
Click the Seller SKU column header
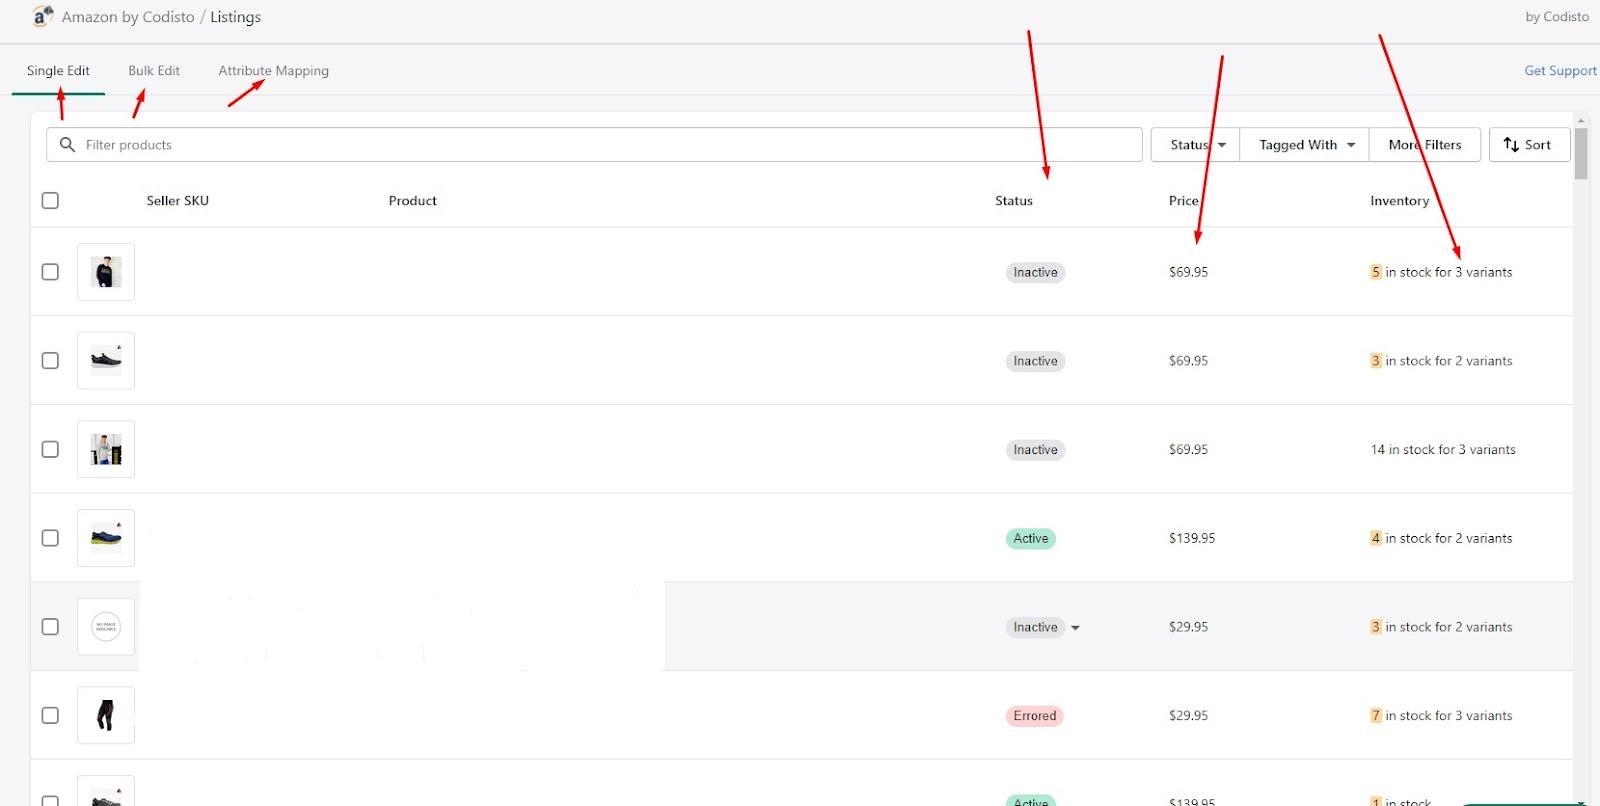tap(178, 201)
